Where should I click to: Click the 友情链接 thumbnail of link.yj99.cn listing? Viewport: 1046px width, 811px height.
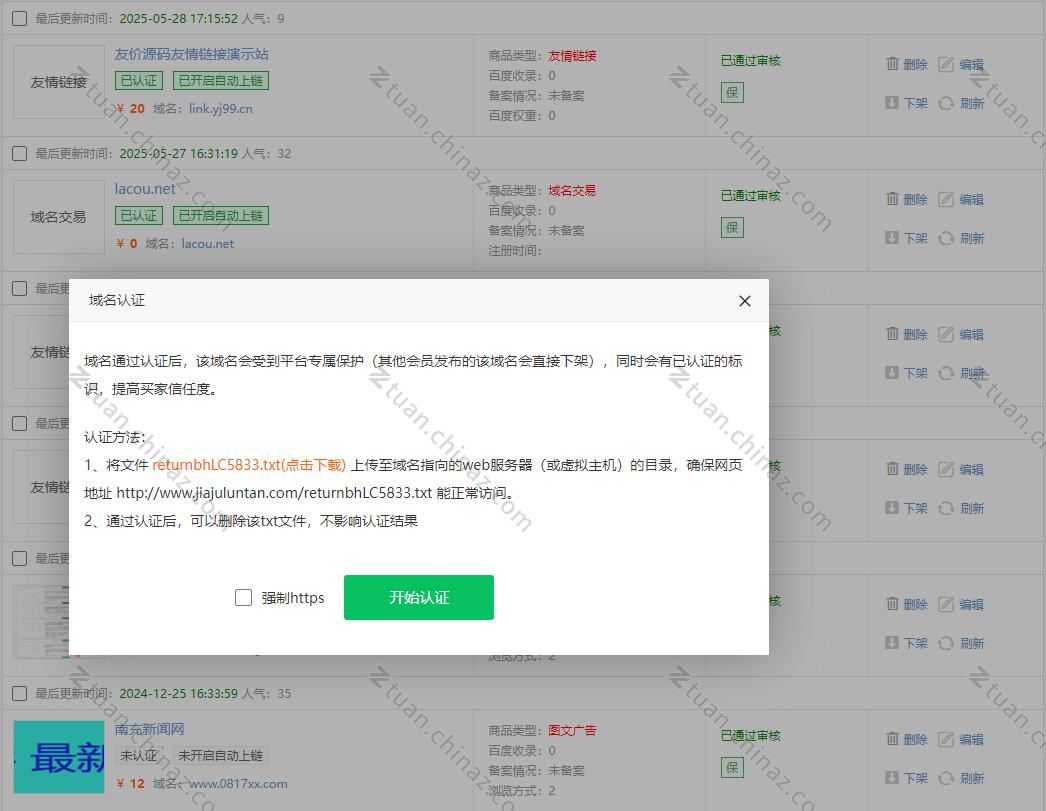[x=59, y=82]
